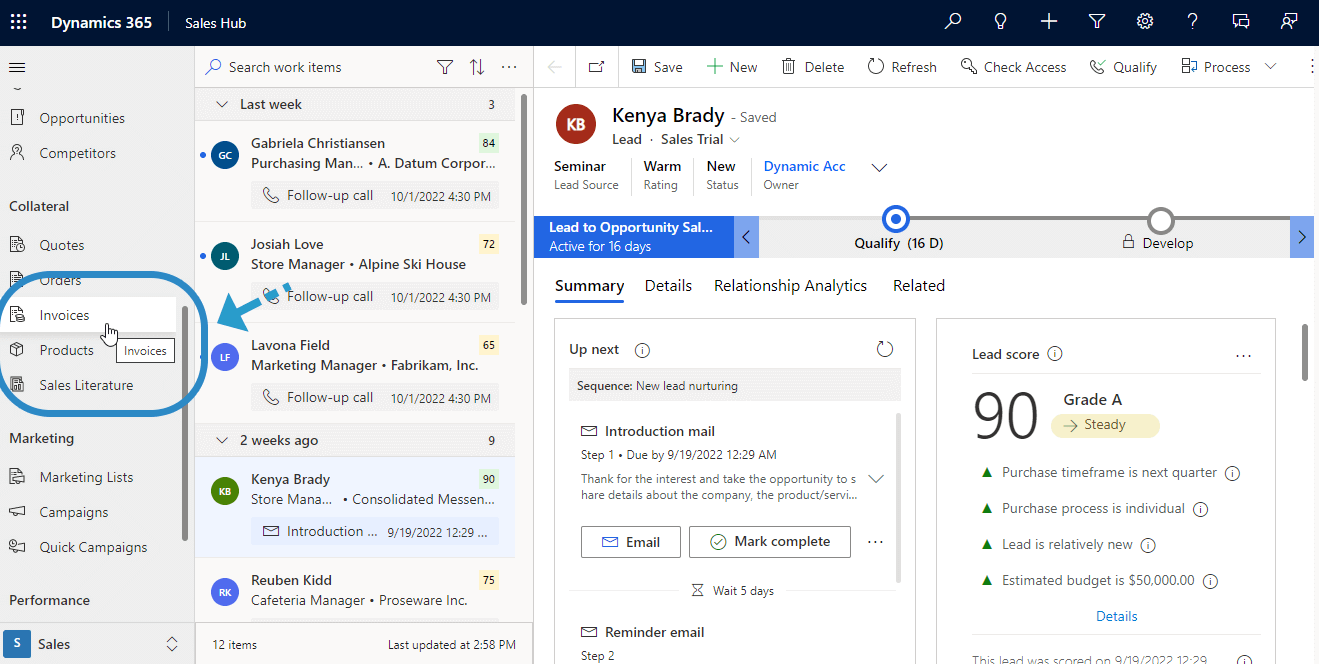Mark the Introduction mail step complete

[769, 541]
